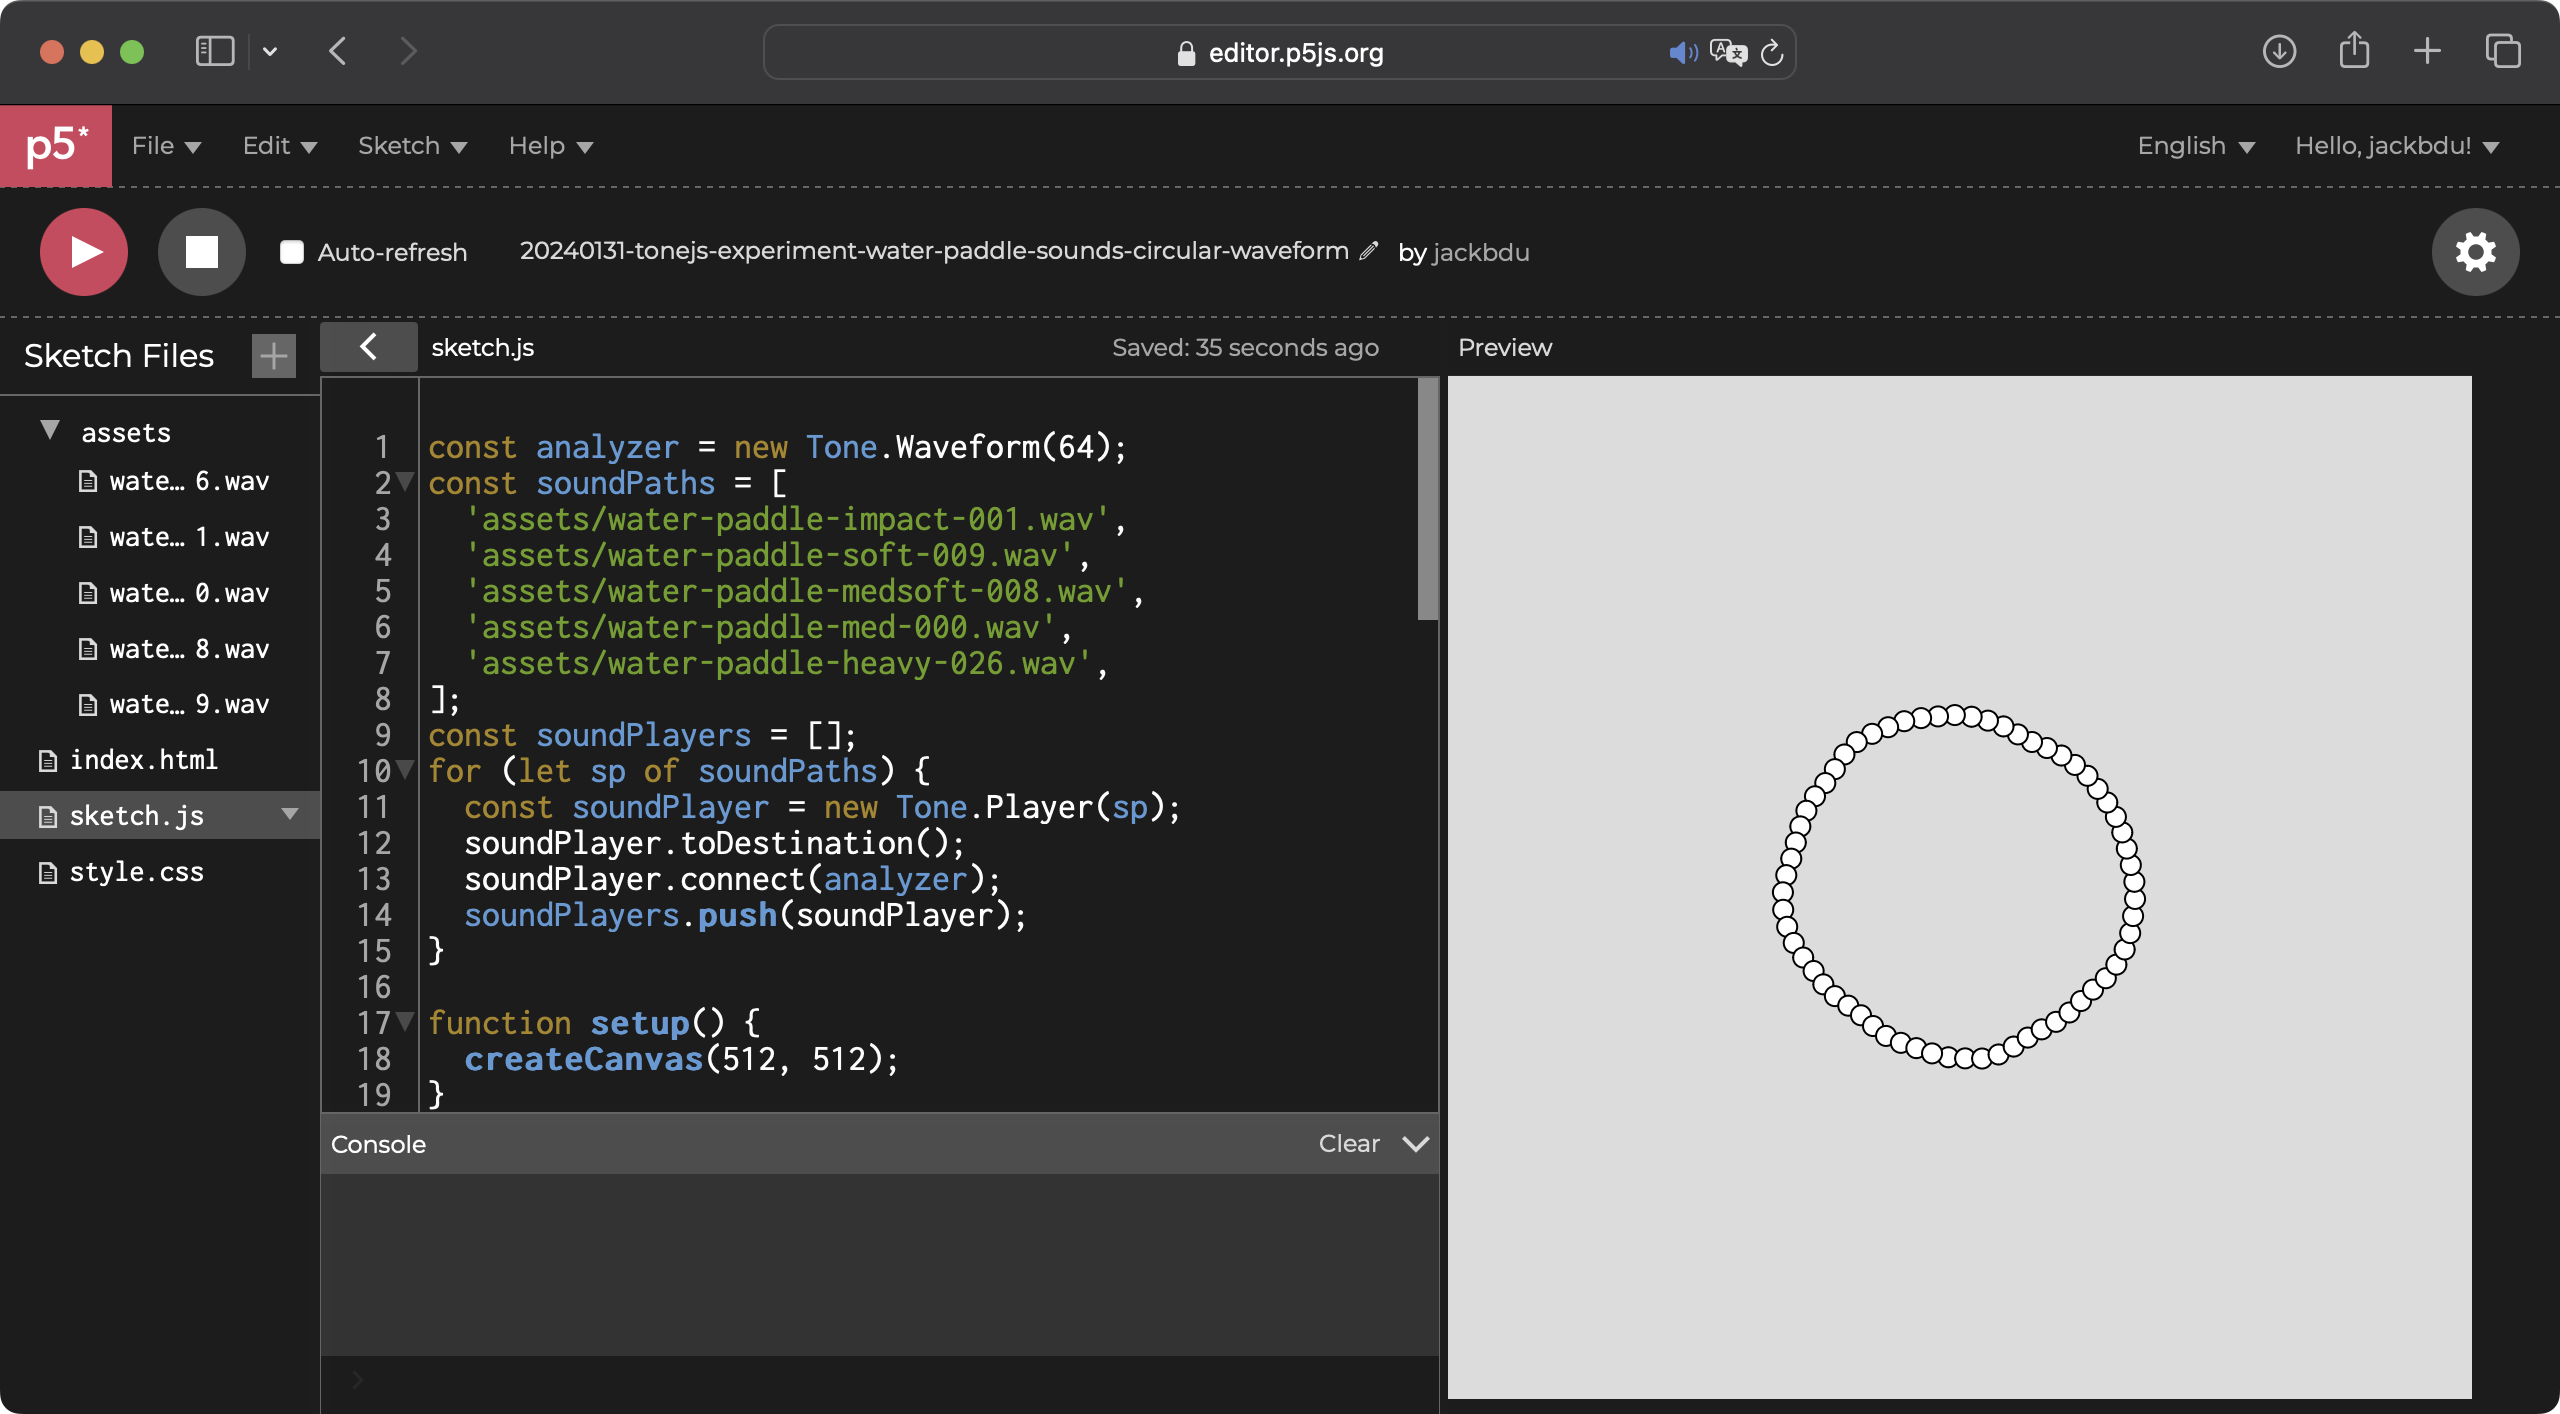Image resolution: width=2560 pixels, height=1414 pixels.
Task: Click the p5 logo home icon
Action: 56,146
